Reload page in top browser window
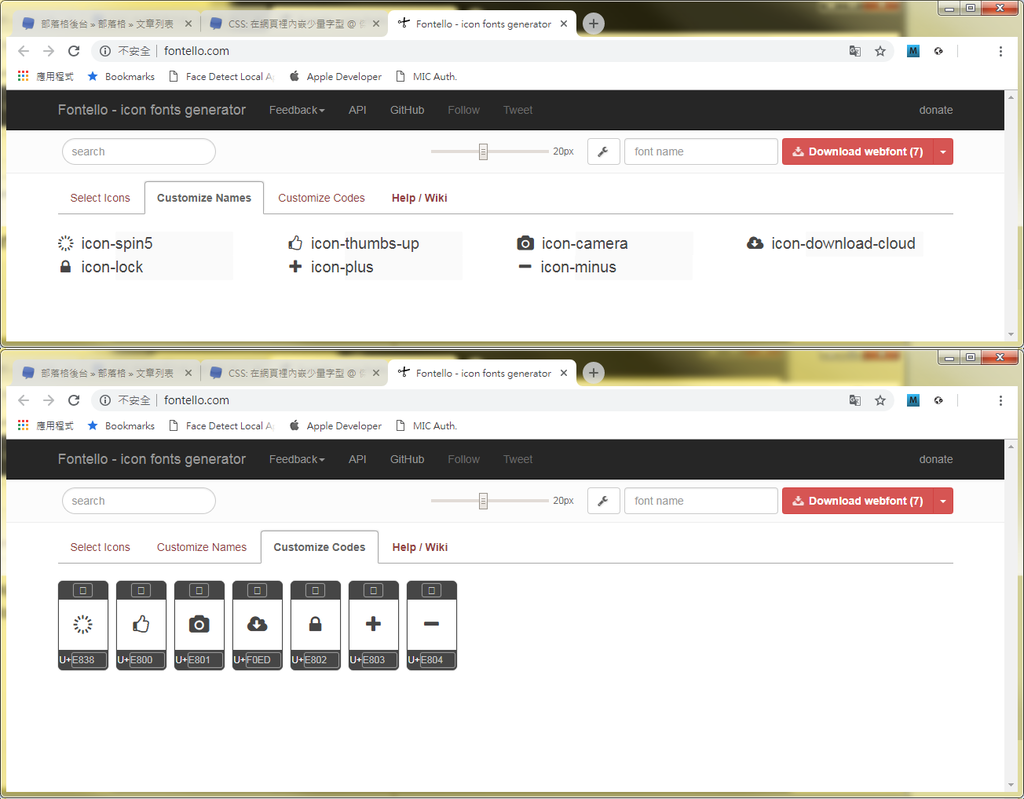 pyautogui.click(x=74, y=51)
